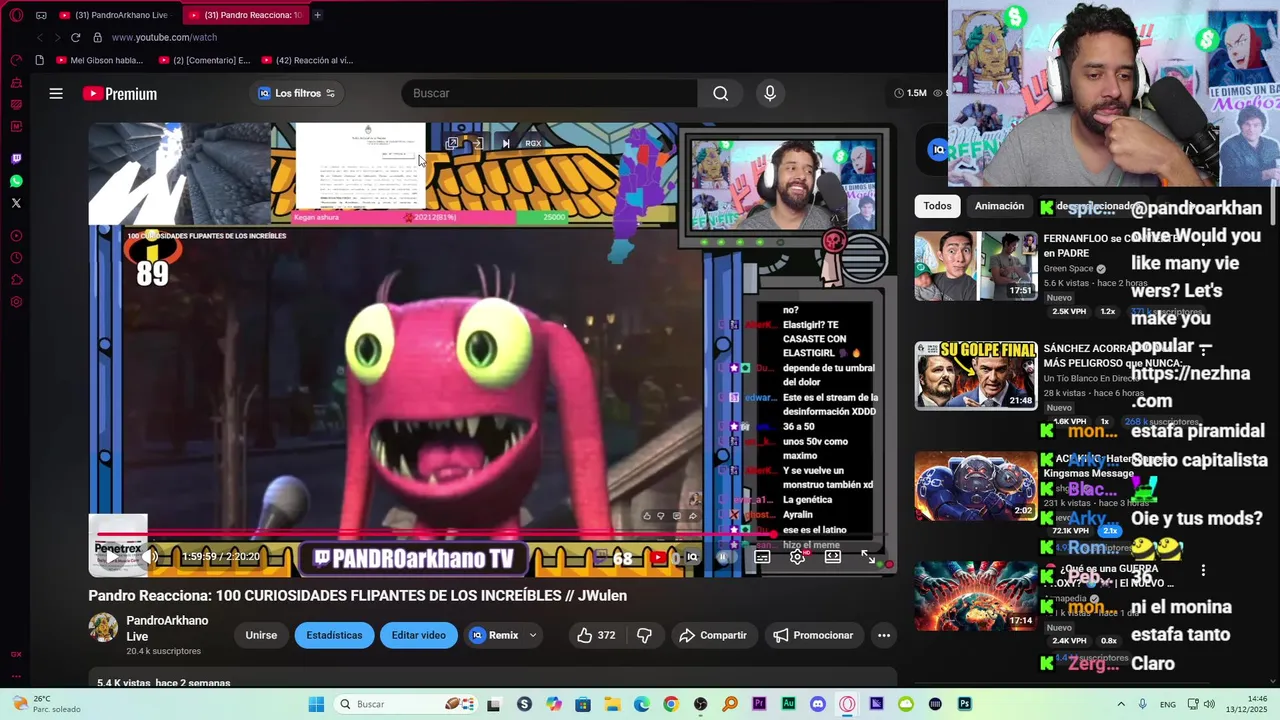Viewport: 1280px width, 720px height.
Task: Like the video with 372 thumbs up
Action: point(596,635)
